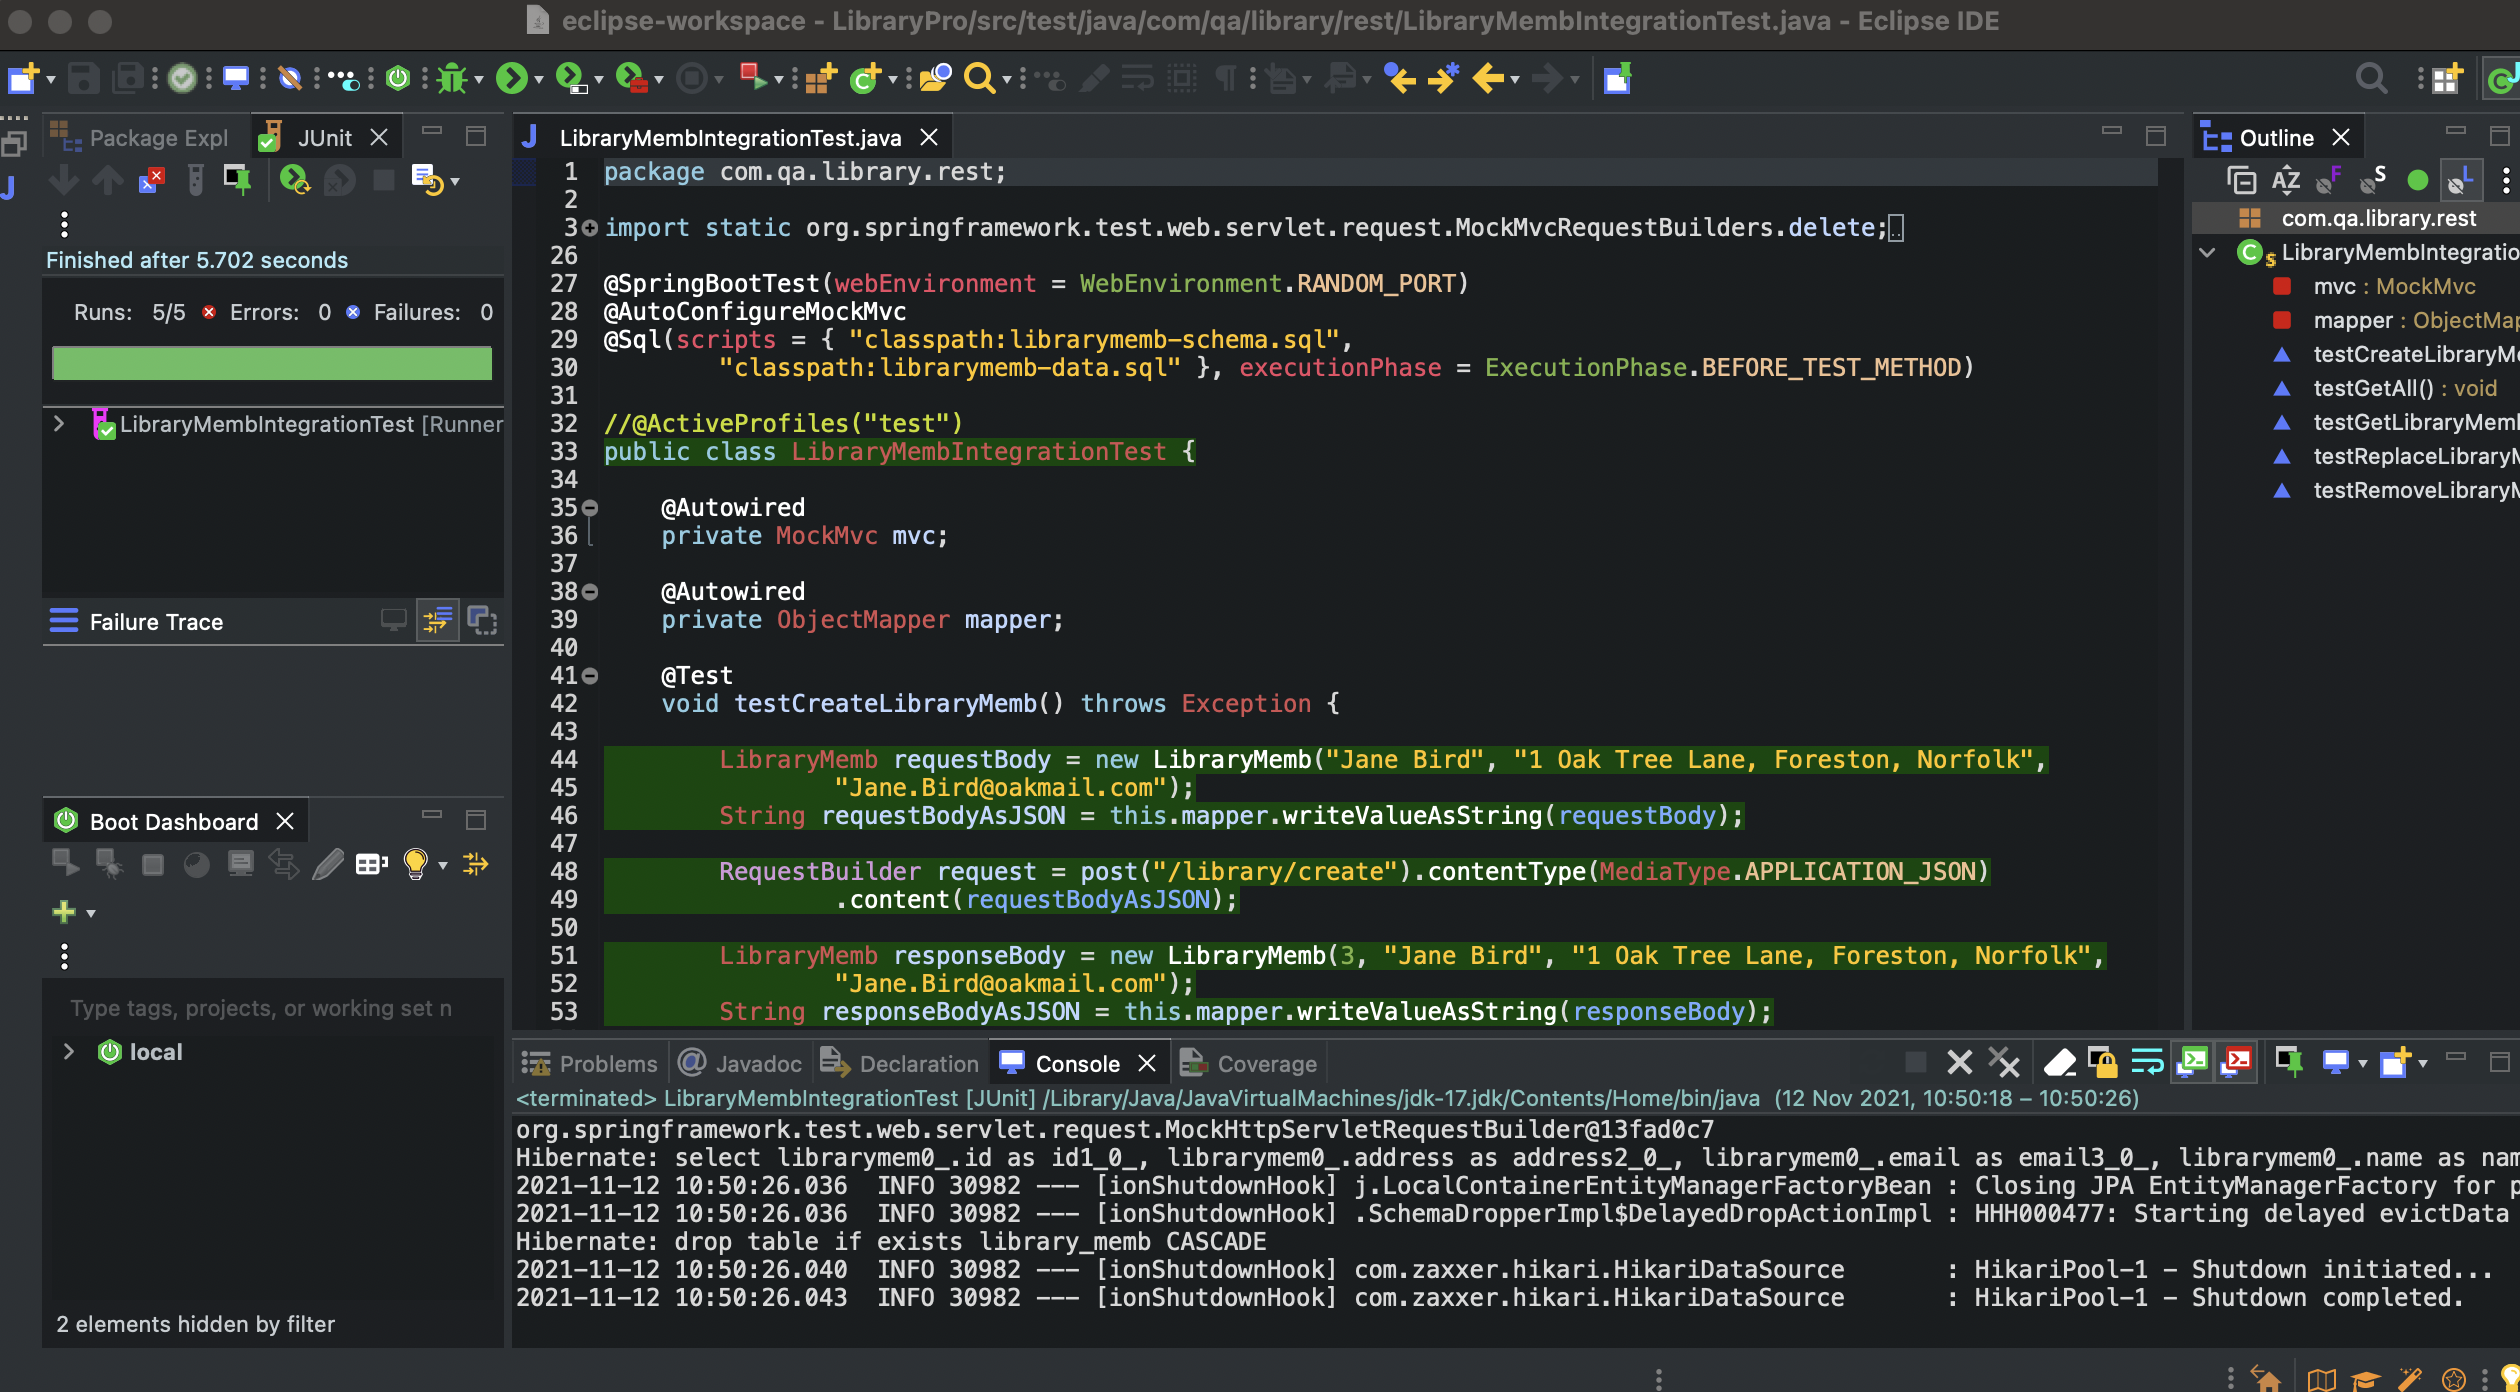Click the Open Console icon with plus sign

point(2395,1061)
